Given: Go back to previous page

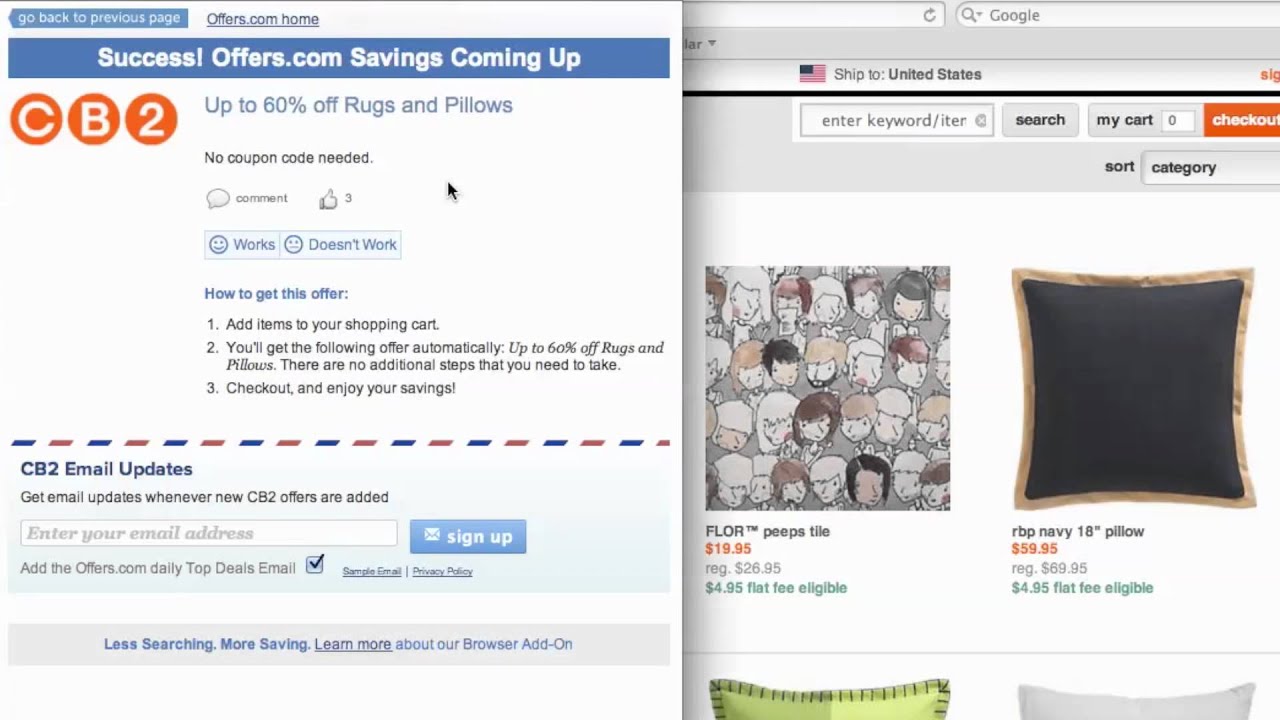Looking at the screenshot, I should [98, 18].
